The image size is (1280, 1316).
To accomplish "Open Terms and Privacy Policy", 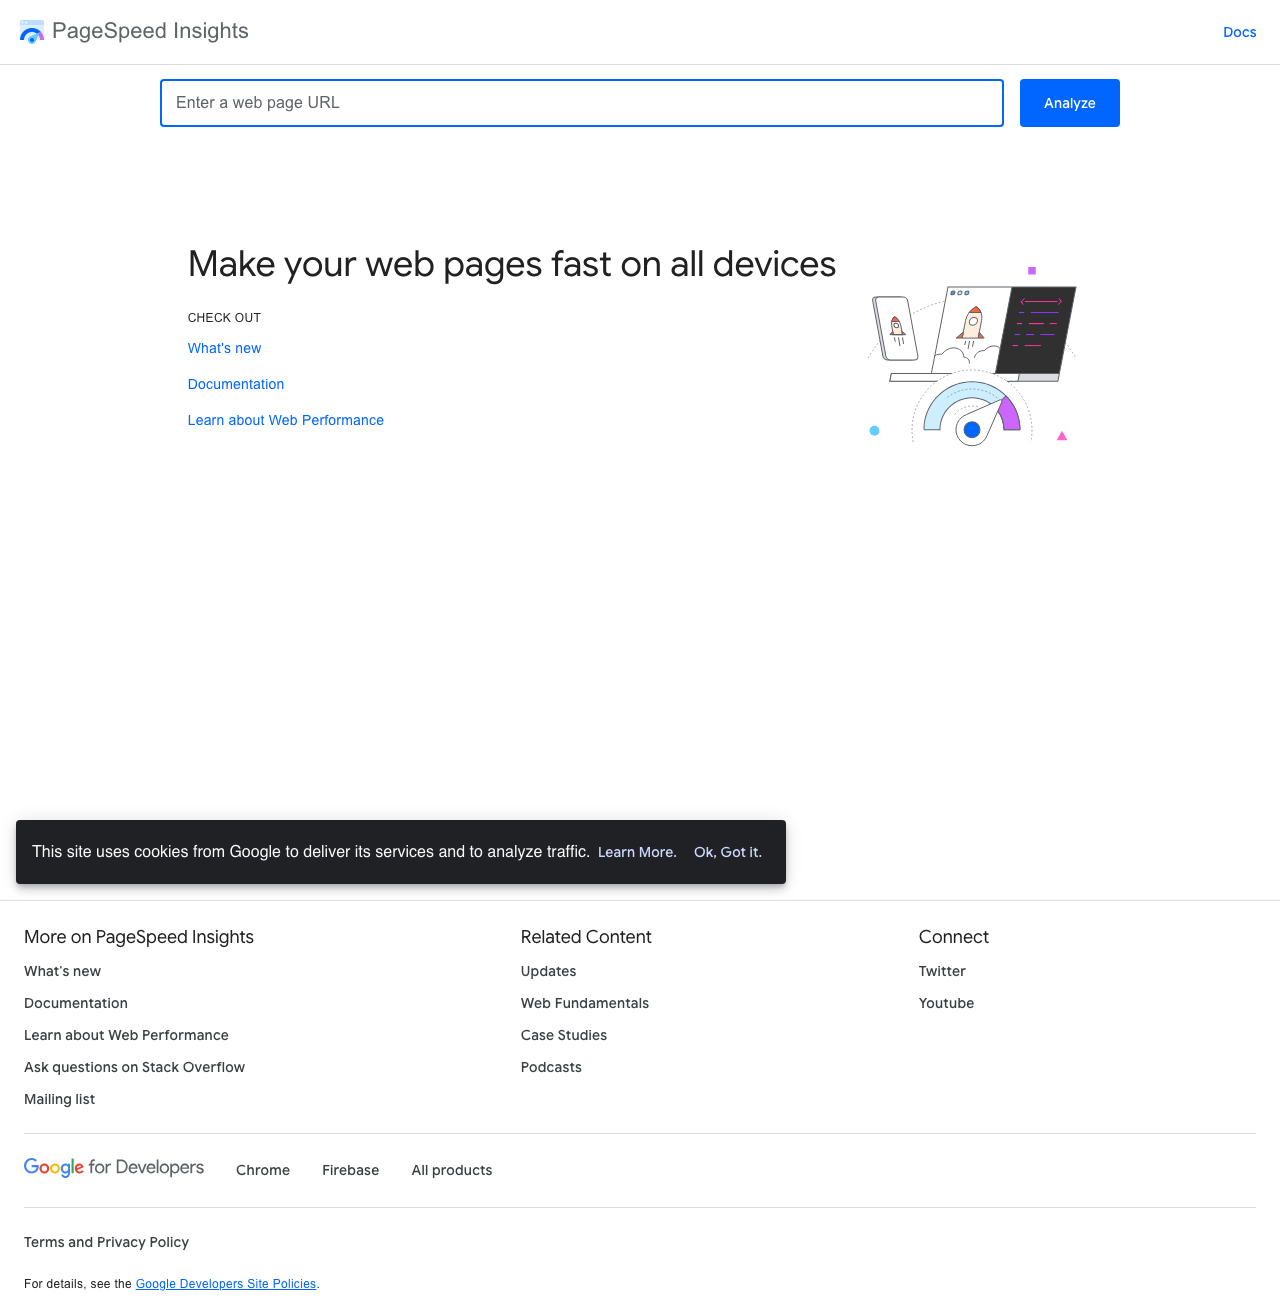I will pos(106,1242).
